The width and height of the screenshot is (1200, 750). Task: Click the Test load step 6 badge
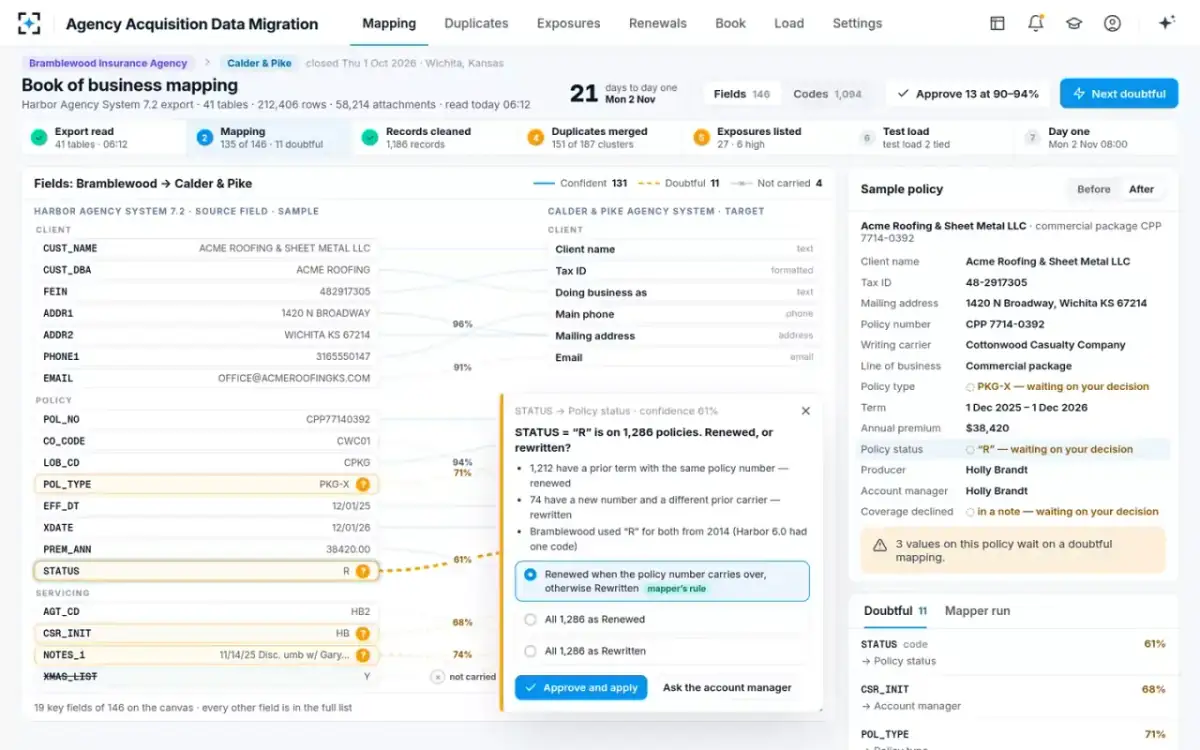[867, 138]
